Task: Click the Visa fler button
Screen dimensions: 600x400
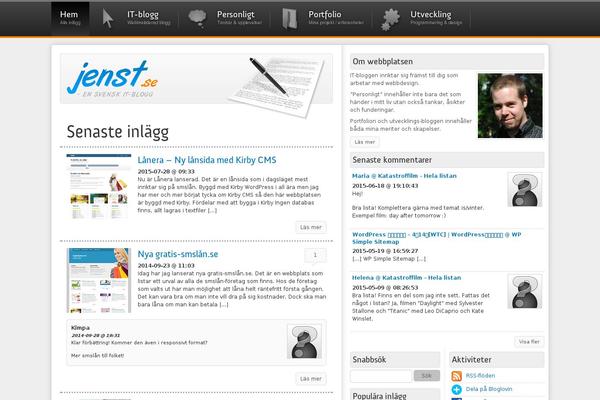Action: coord(529,341)
